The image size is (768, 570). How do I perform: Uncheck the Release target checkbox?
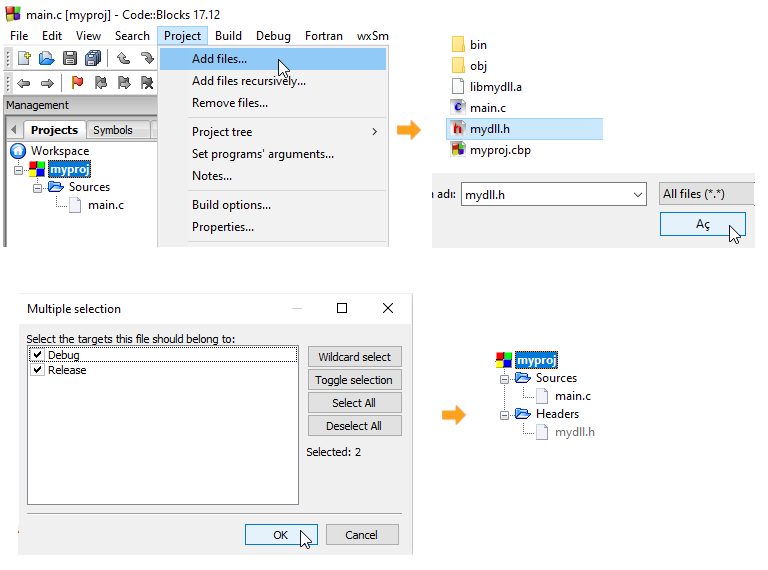(x=38, y=369)
